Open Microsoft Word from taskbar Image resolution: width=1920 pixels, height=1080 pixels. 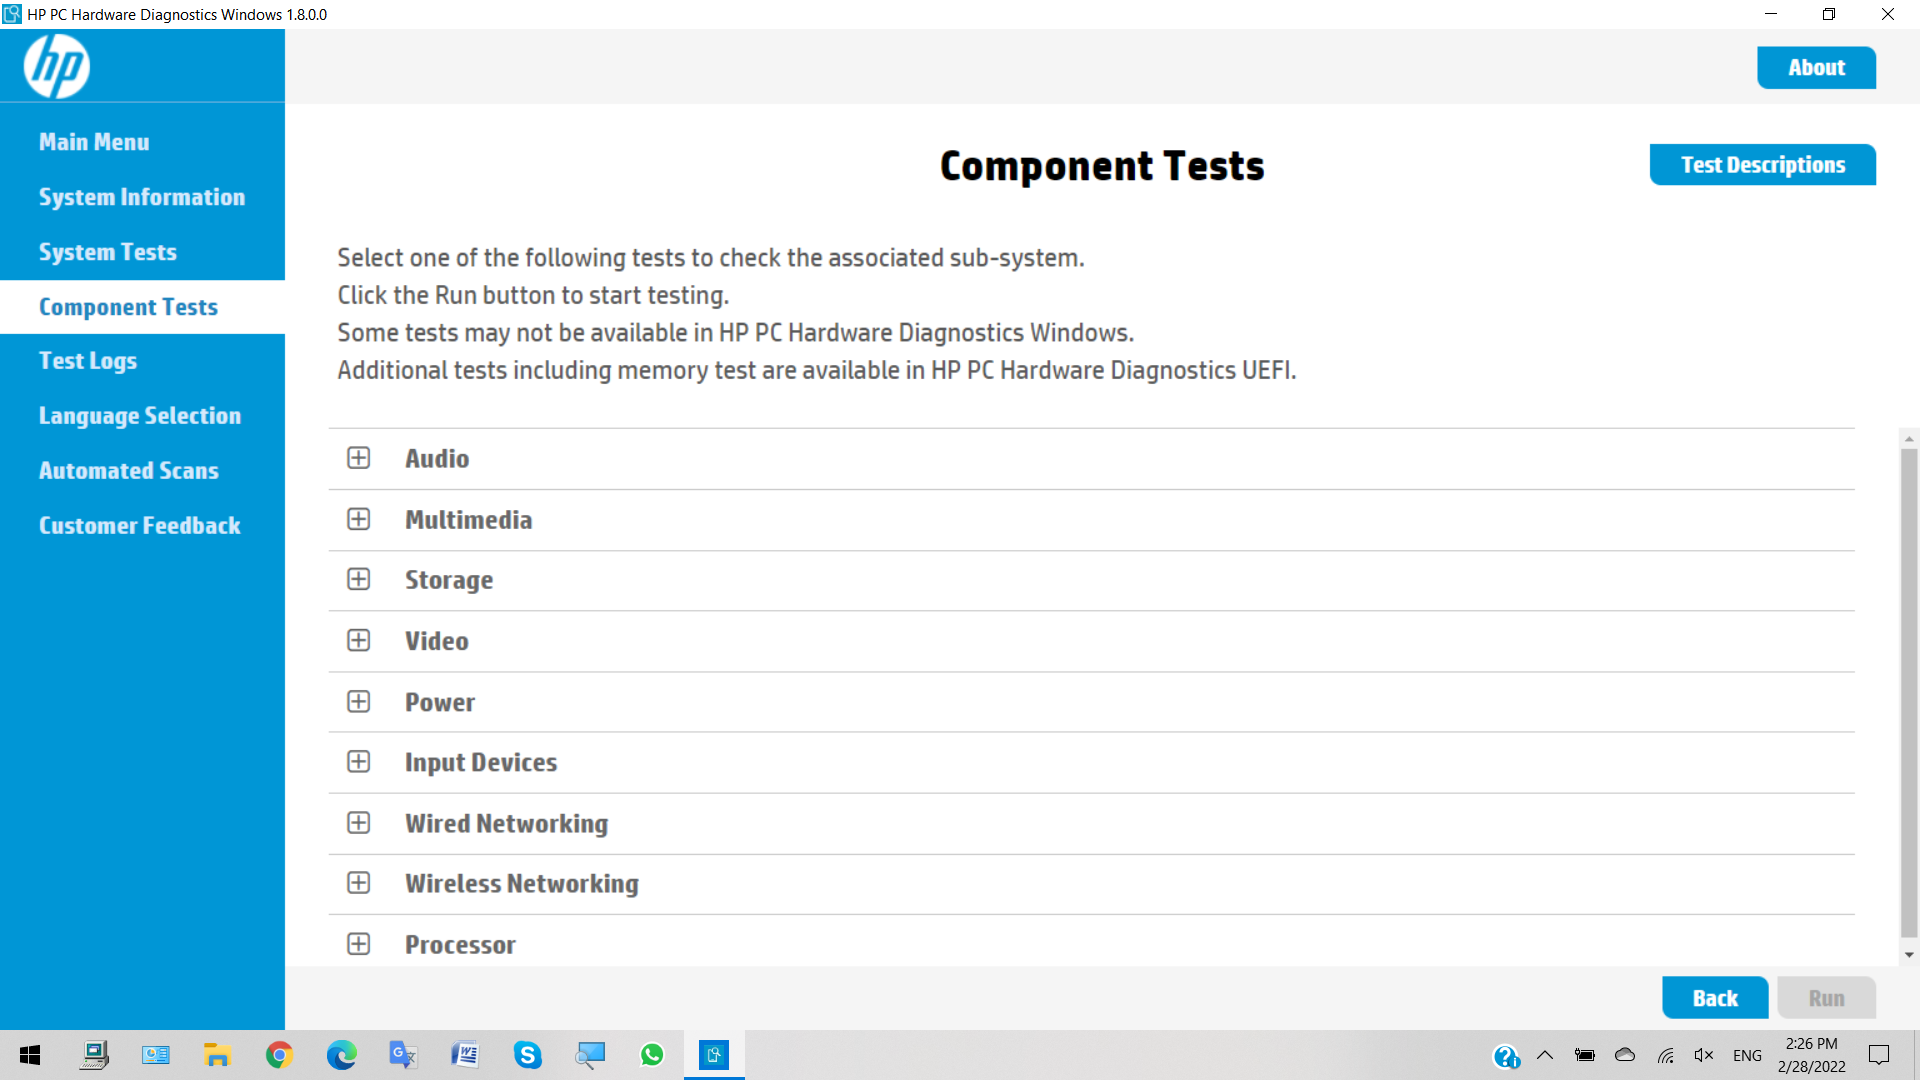(465, 1055)
